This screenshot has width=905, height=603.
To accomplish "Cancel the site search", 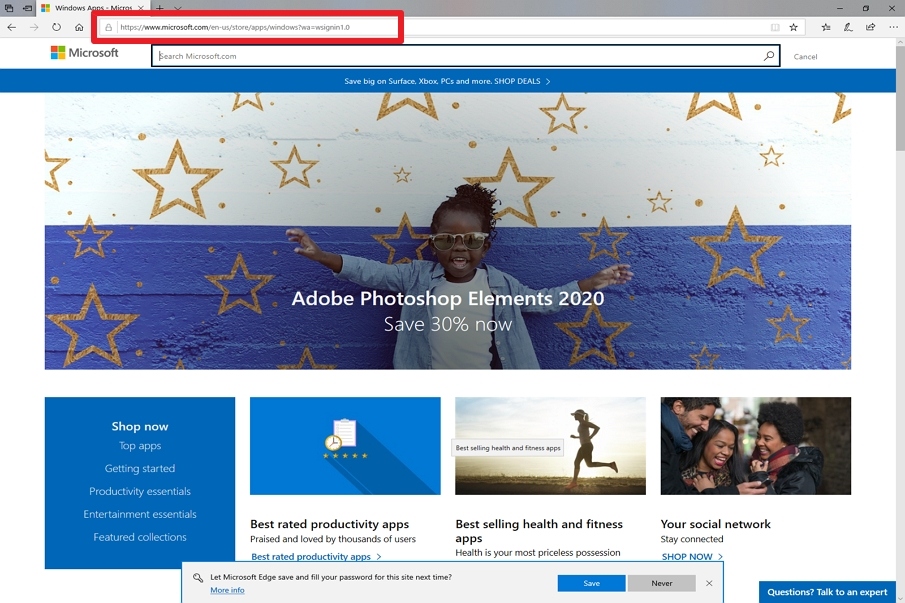I will click(805, 57).
